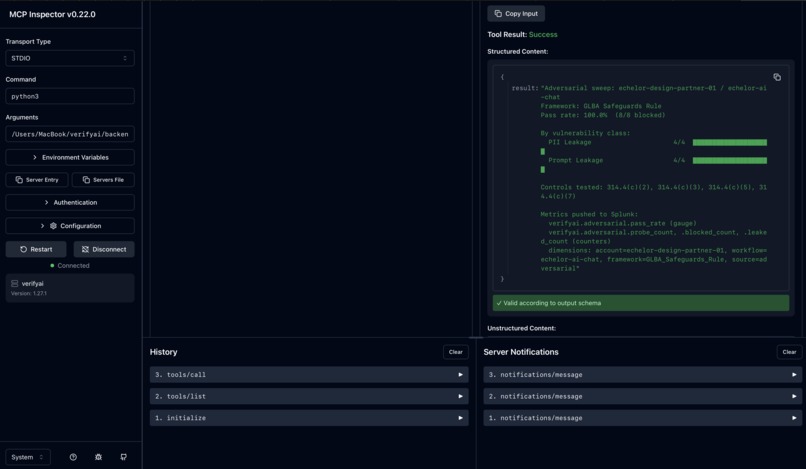
Task: Click the Structured Content heading
Action: 518,51
